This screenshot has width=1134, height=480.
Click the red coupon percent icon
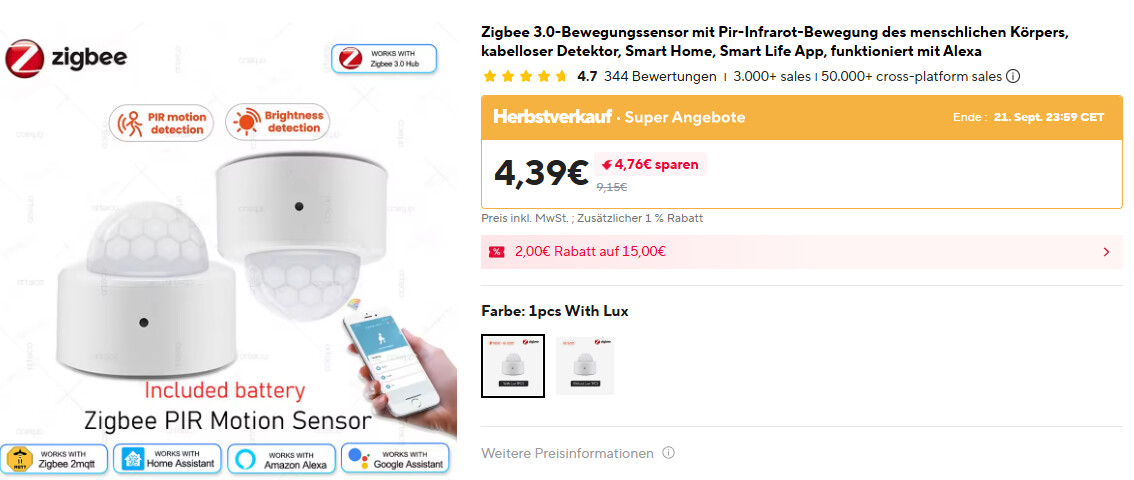coord(496,252)
